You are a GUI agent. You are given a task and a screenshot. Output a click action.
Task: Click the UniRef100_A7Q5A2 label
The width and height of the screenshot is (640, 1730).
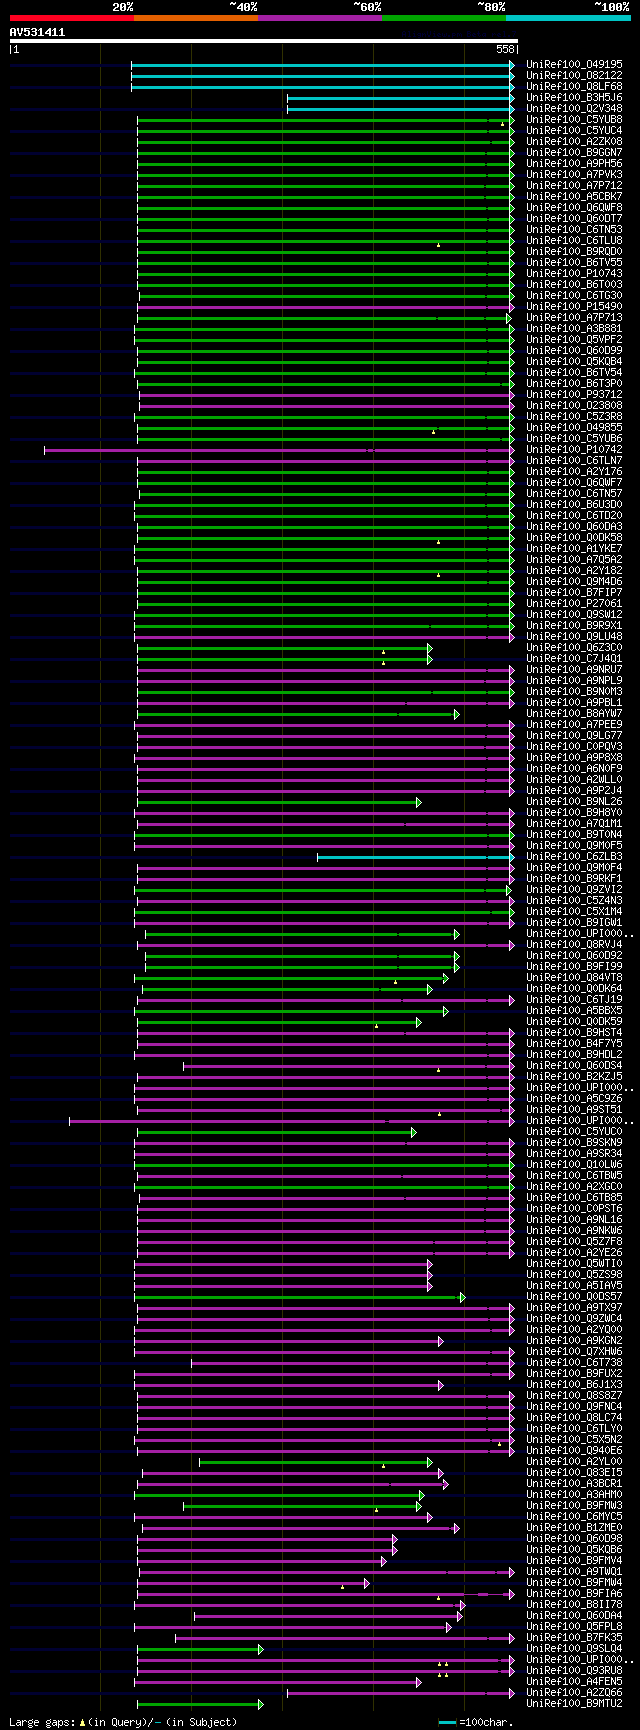click(574, 559)
